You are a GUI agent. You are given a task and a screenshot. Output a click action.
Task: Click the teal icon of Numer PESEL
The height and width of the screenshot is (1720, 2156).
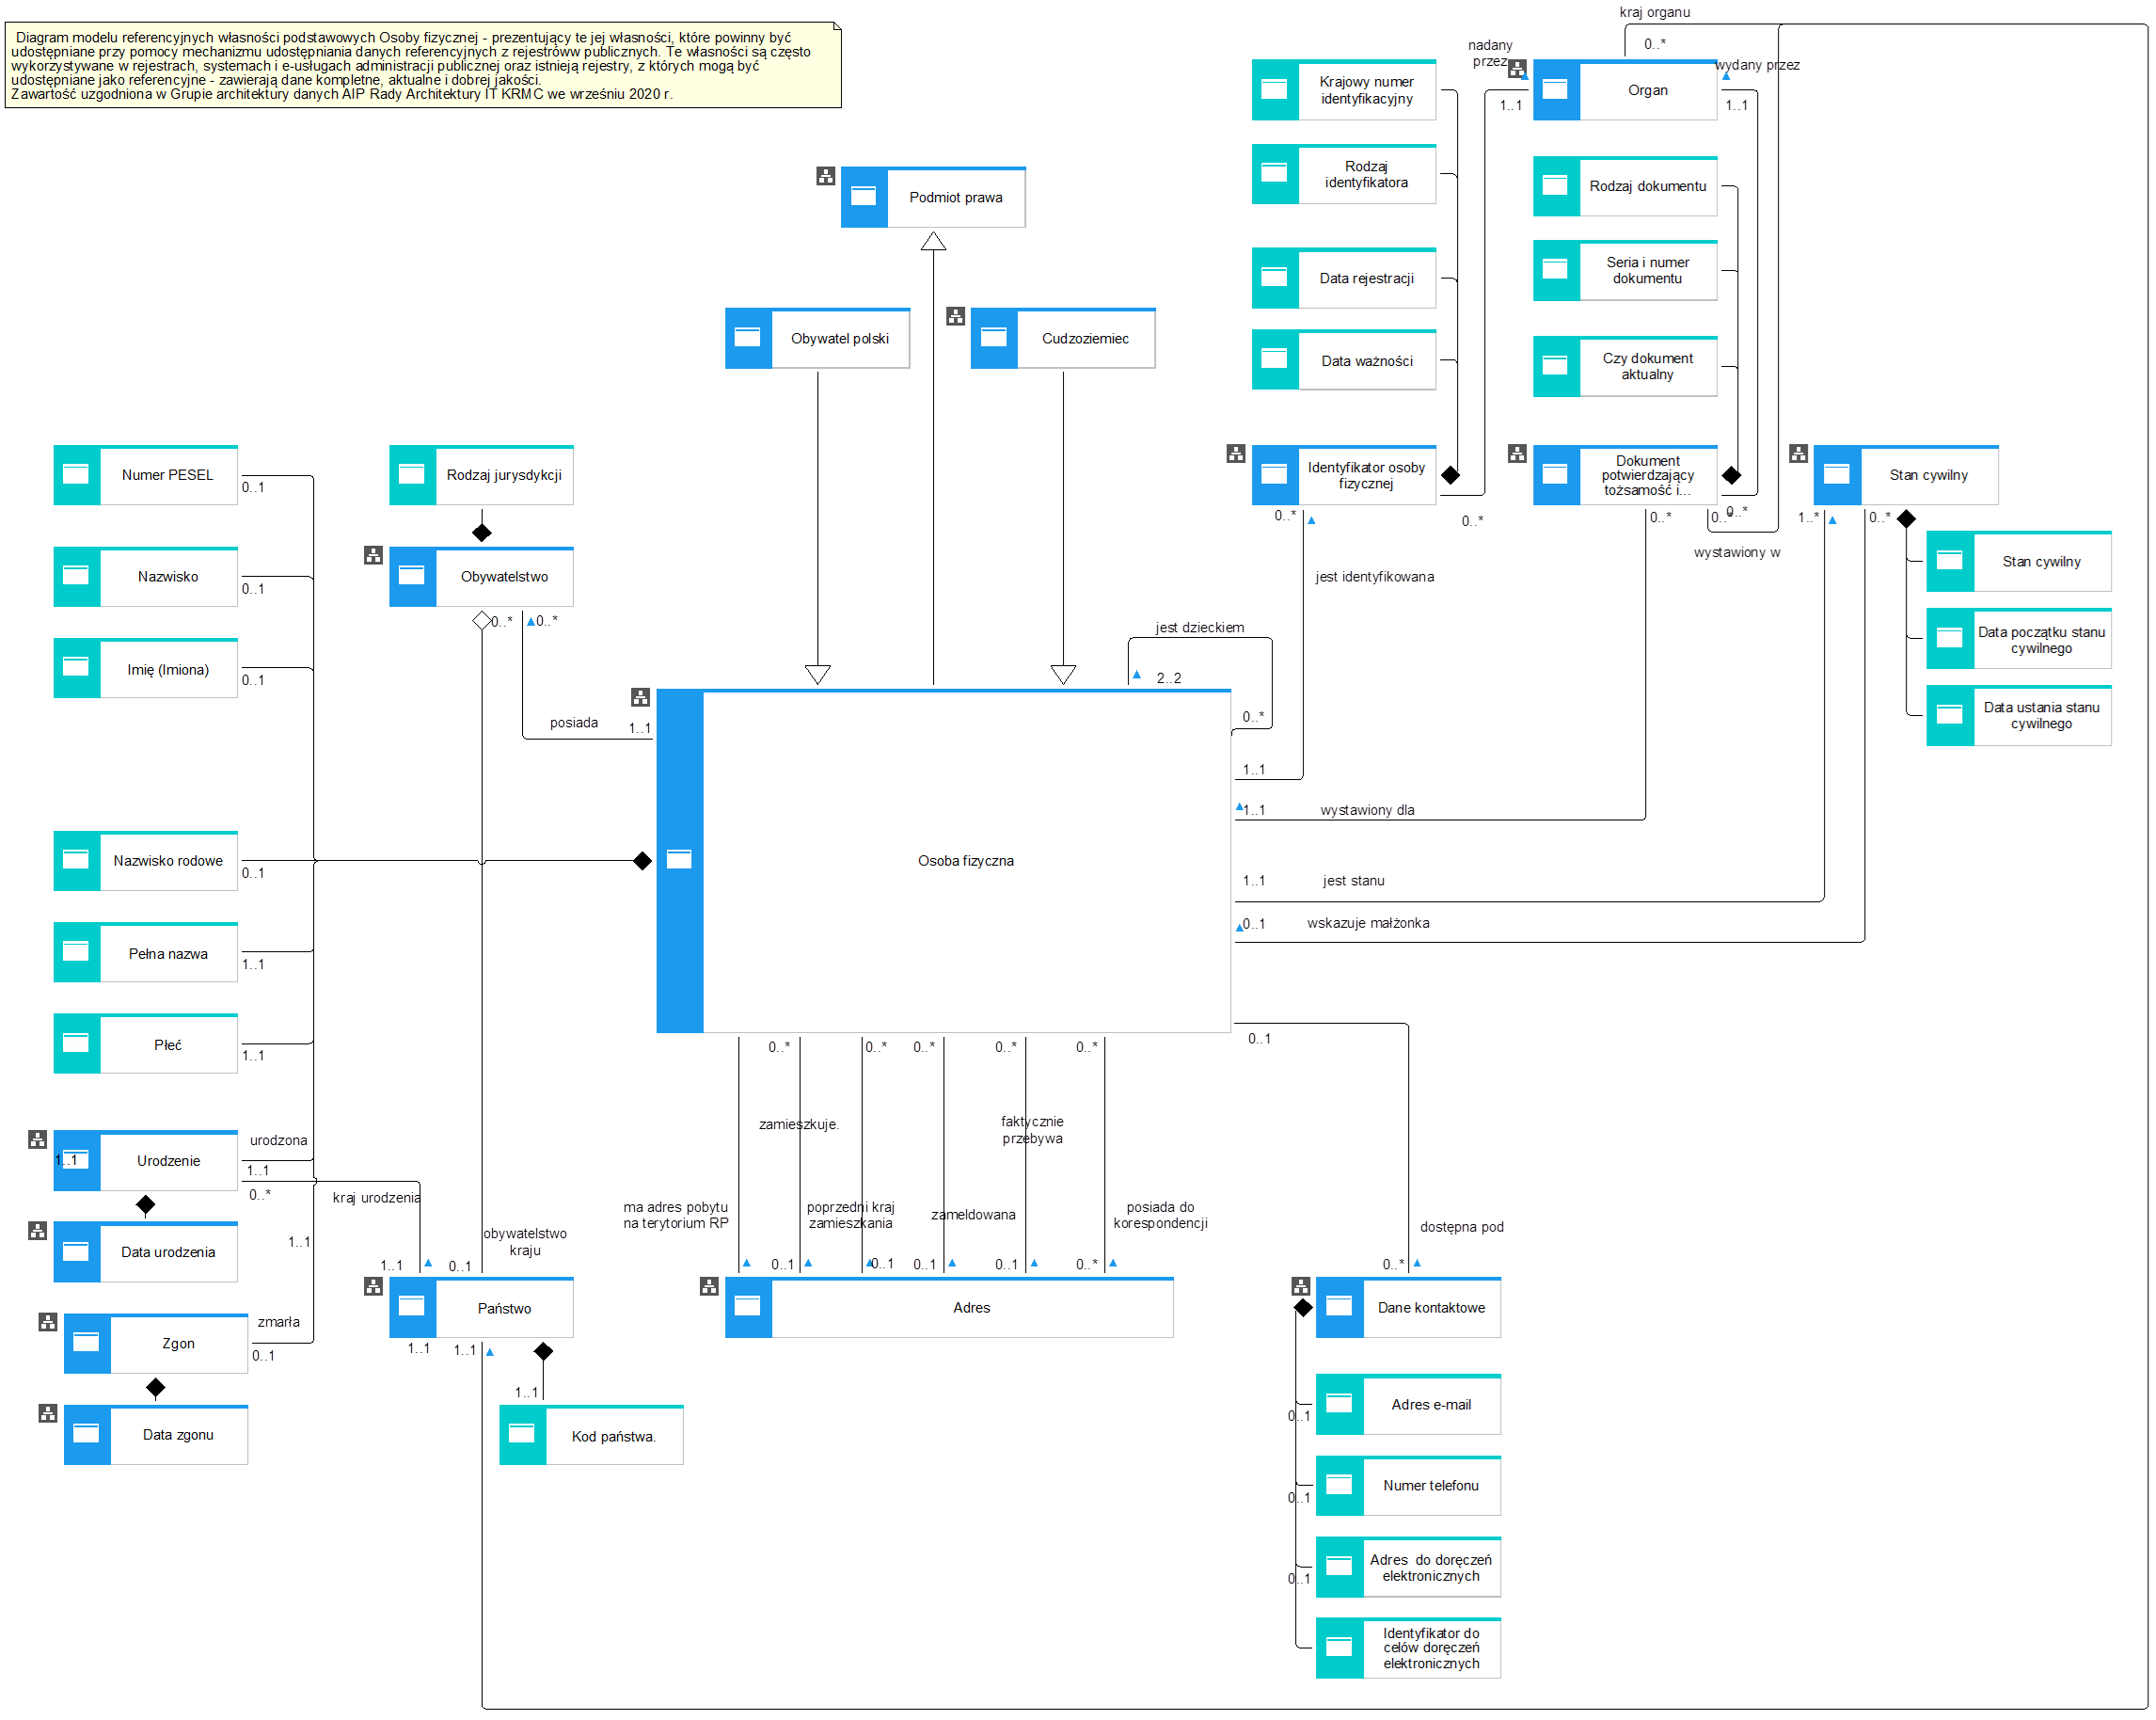[76, 475]
